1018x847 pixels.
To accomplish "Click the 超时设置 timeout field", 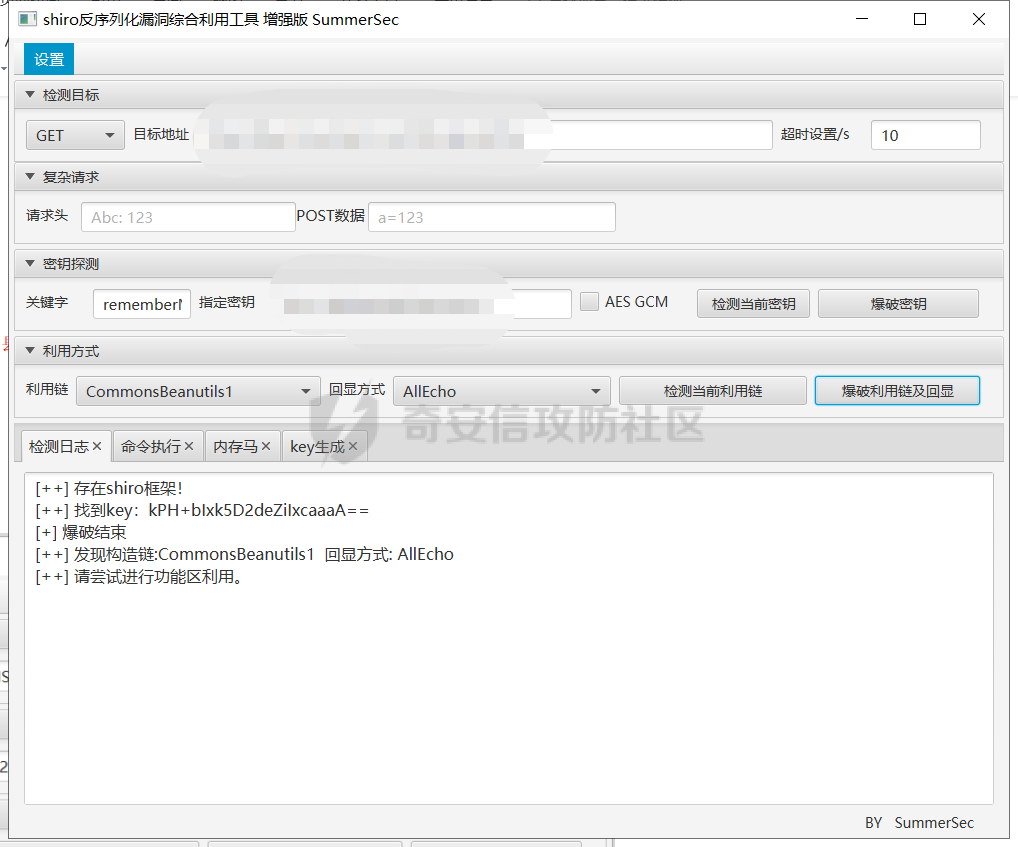I will 925,135.
